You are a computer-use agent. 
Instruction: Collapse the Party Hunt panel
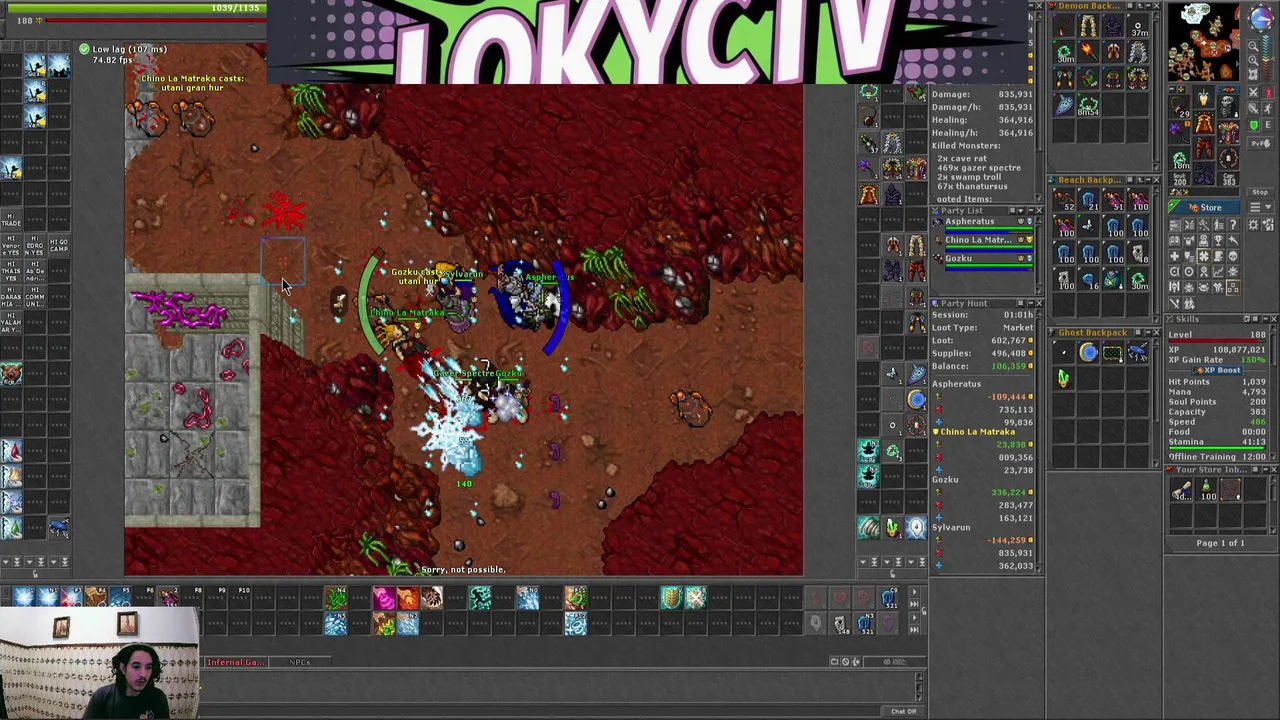[x=1031, y=303]
